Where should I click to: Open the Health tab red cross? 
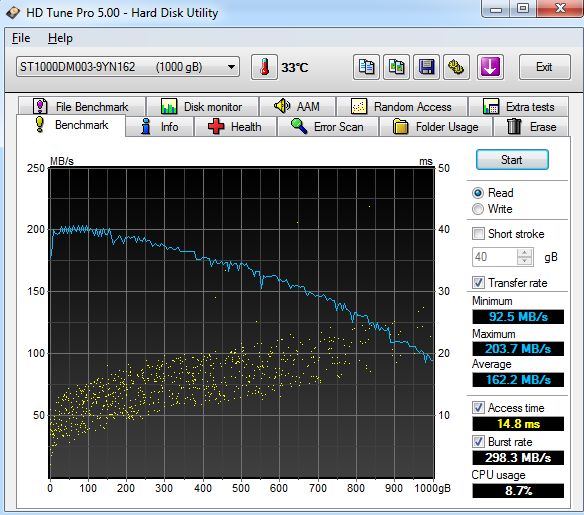pos(235,127)
